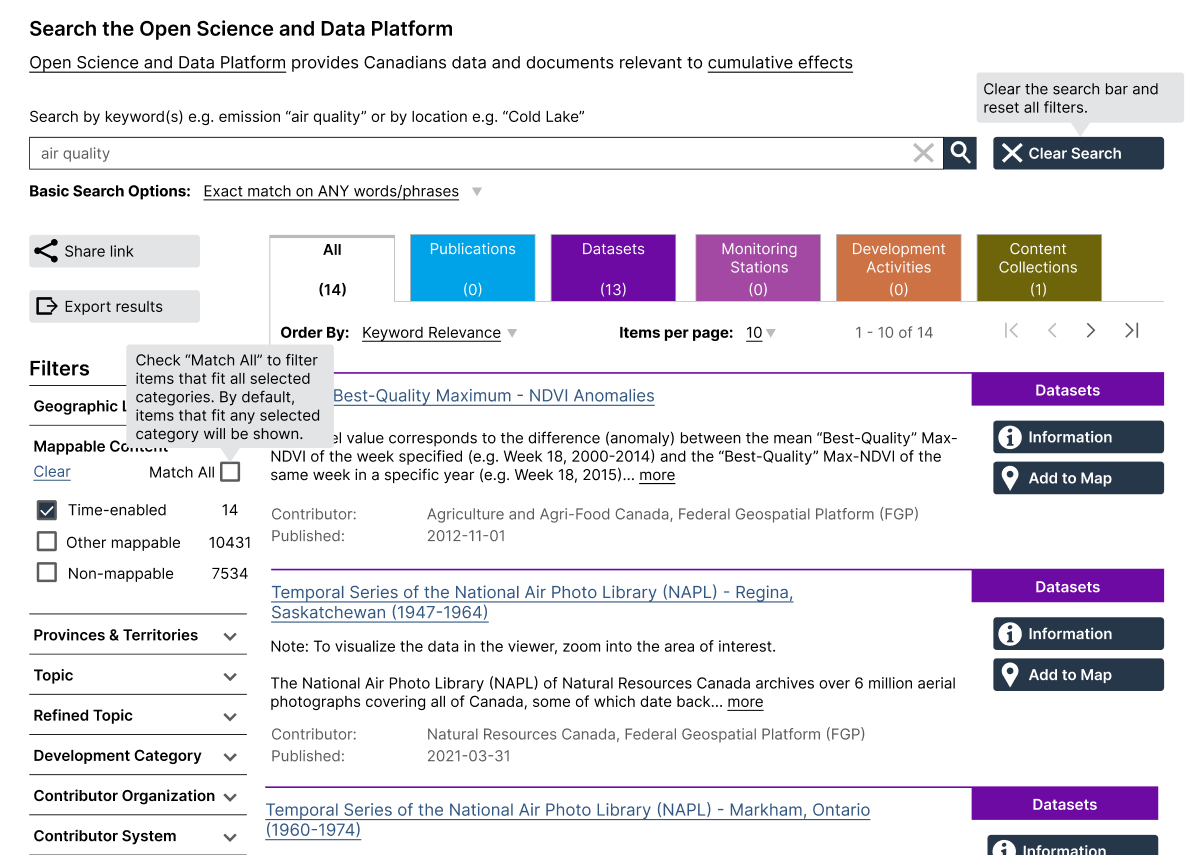This screenshot has width=1202, height=855.
Task: Click the Export results icon
Action: (x=46, y=305)
